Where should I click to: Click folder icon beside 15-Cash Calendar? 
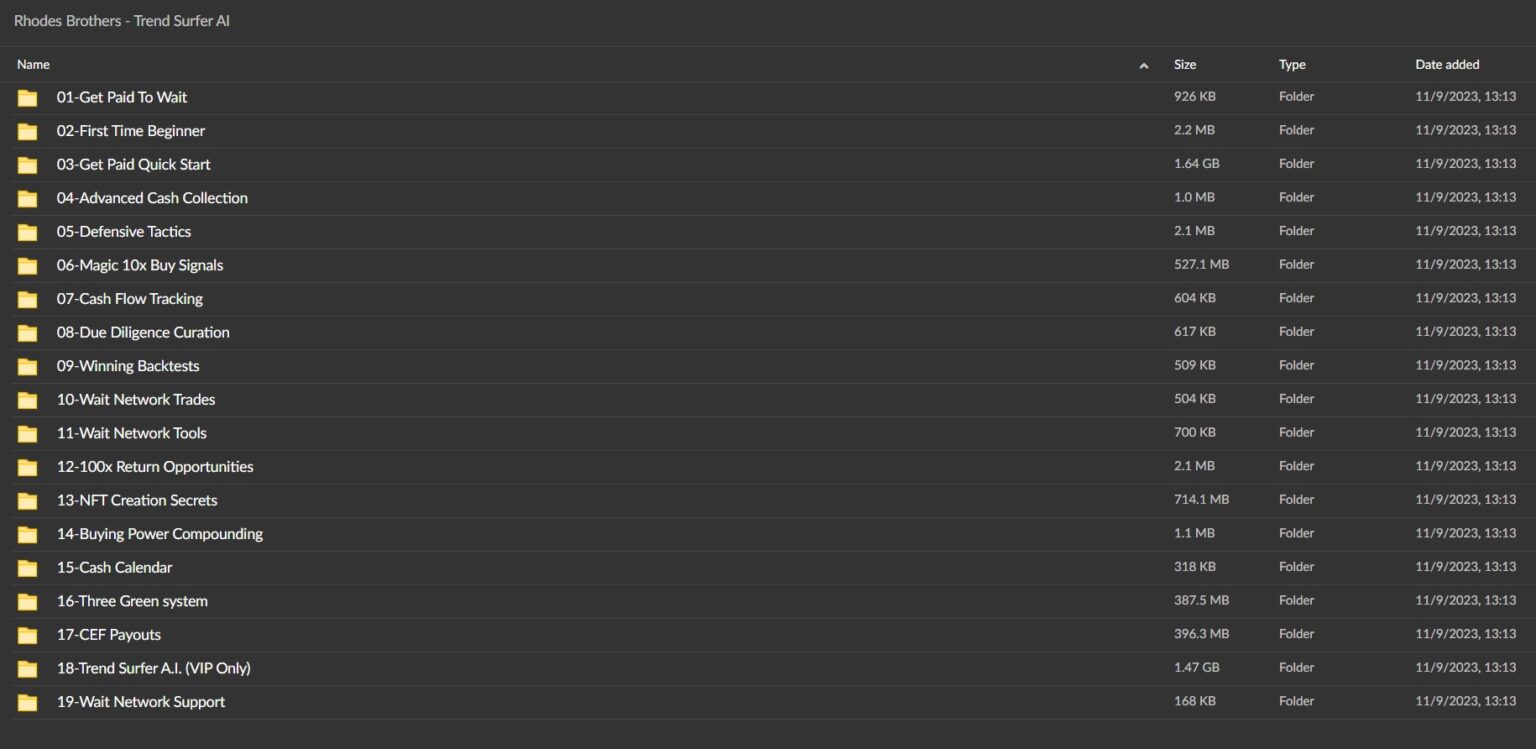click(x=27, y=568)
